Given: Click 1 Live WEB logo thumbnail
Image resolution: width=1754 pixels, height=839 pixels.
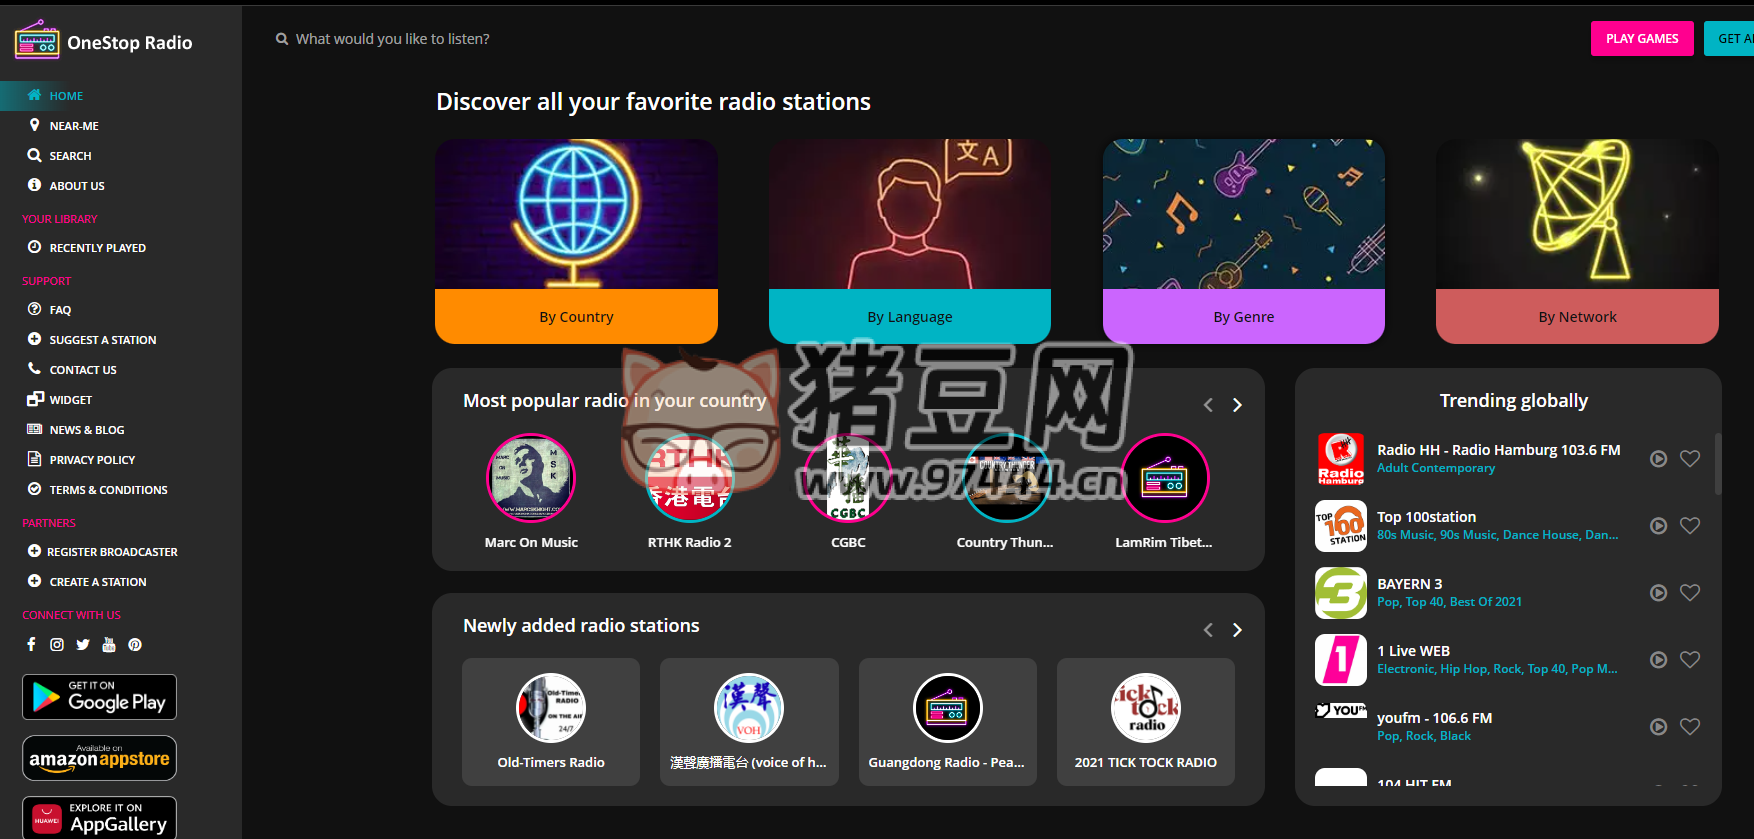Looking at the screenshot, I should click(x=1341, y=660).
